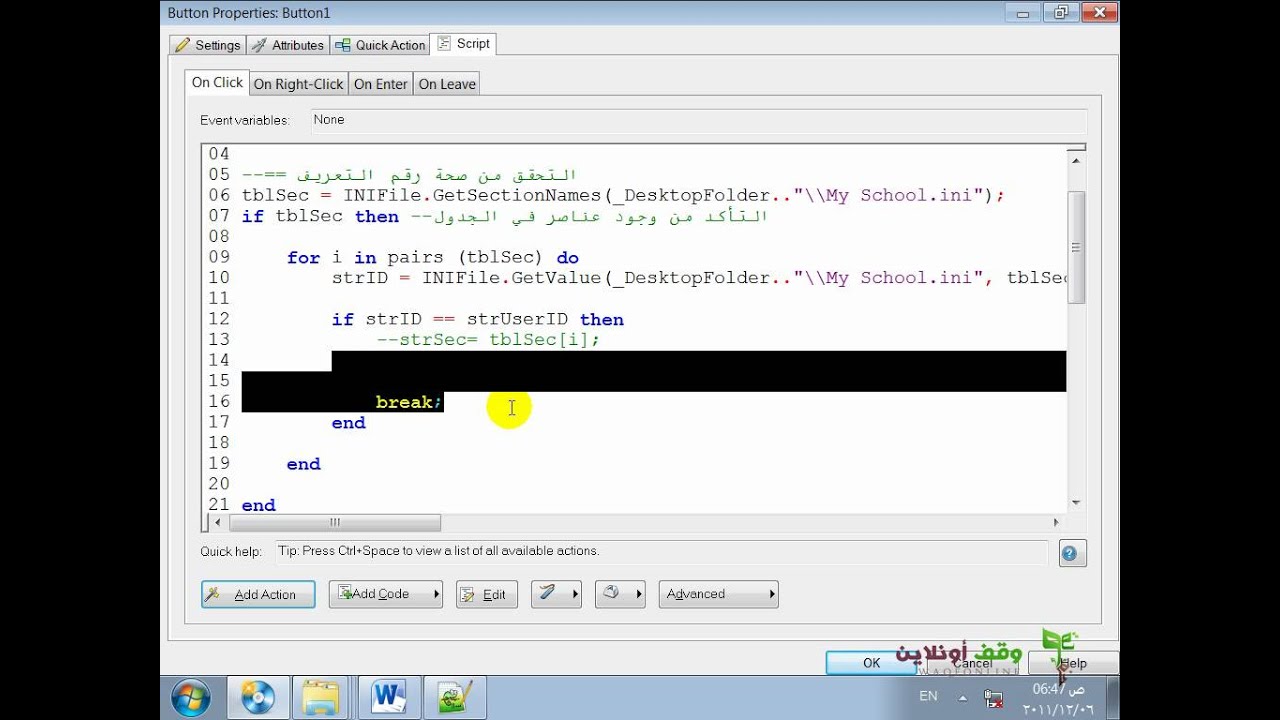1280x720 pixels.
Task: Open the Add Code dropdown menu
Action: [x=385, y=594]
